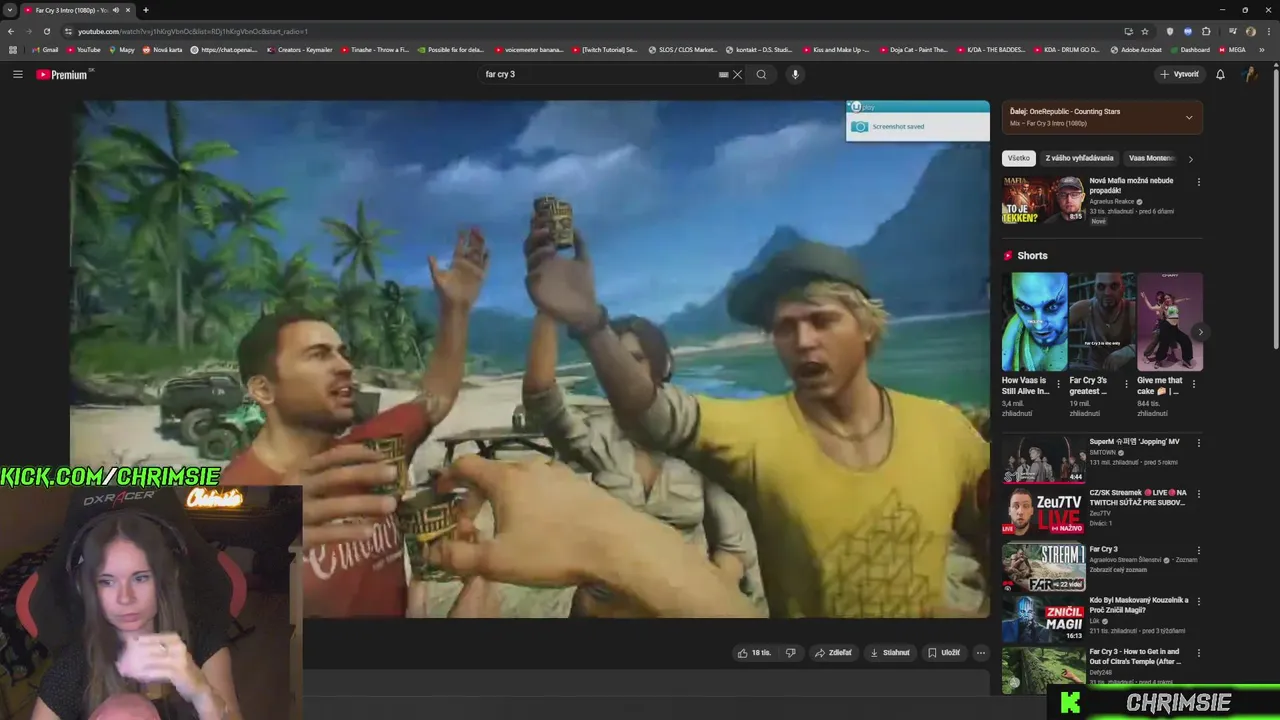Select Vaas Montenegro chip
The width and height of the screenshot is (1280, 720).
[1151, 158]
